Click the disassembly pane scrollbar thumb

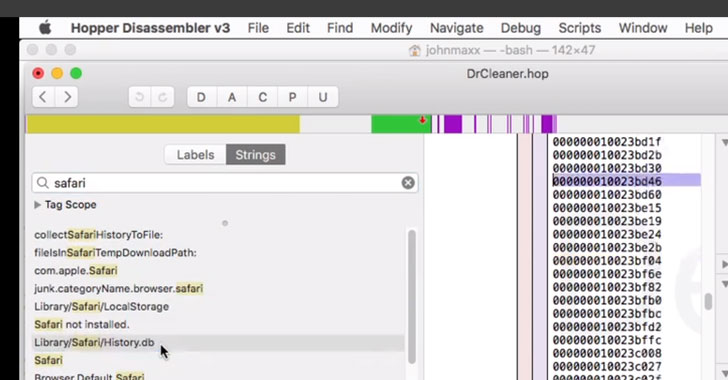pos(708,301)
